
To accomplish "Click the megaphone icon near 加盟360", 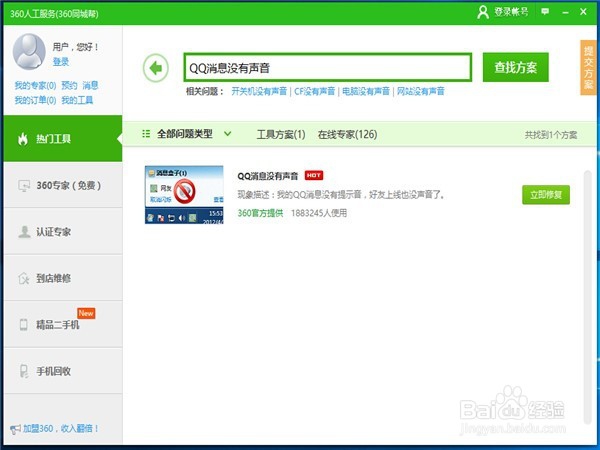I will tap(15, 429).
